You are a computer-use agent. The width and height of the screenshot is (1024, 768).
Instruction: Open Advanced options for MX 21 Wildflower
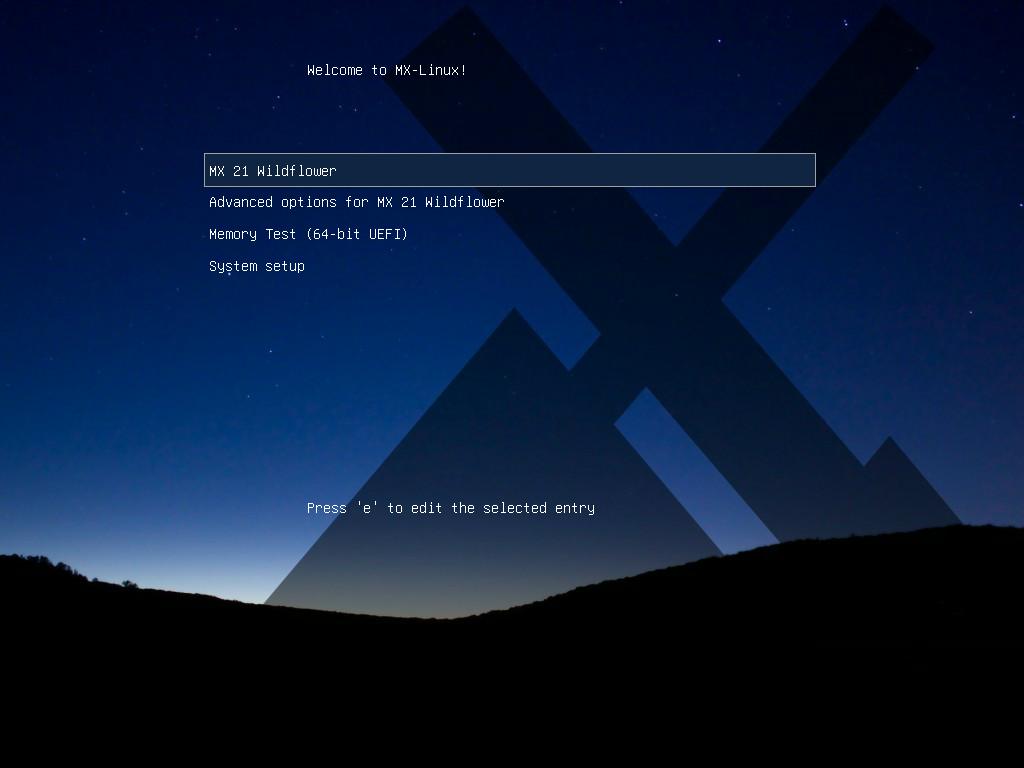point(357,202)
